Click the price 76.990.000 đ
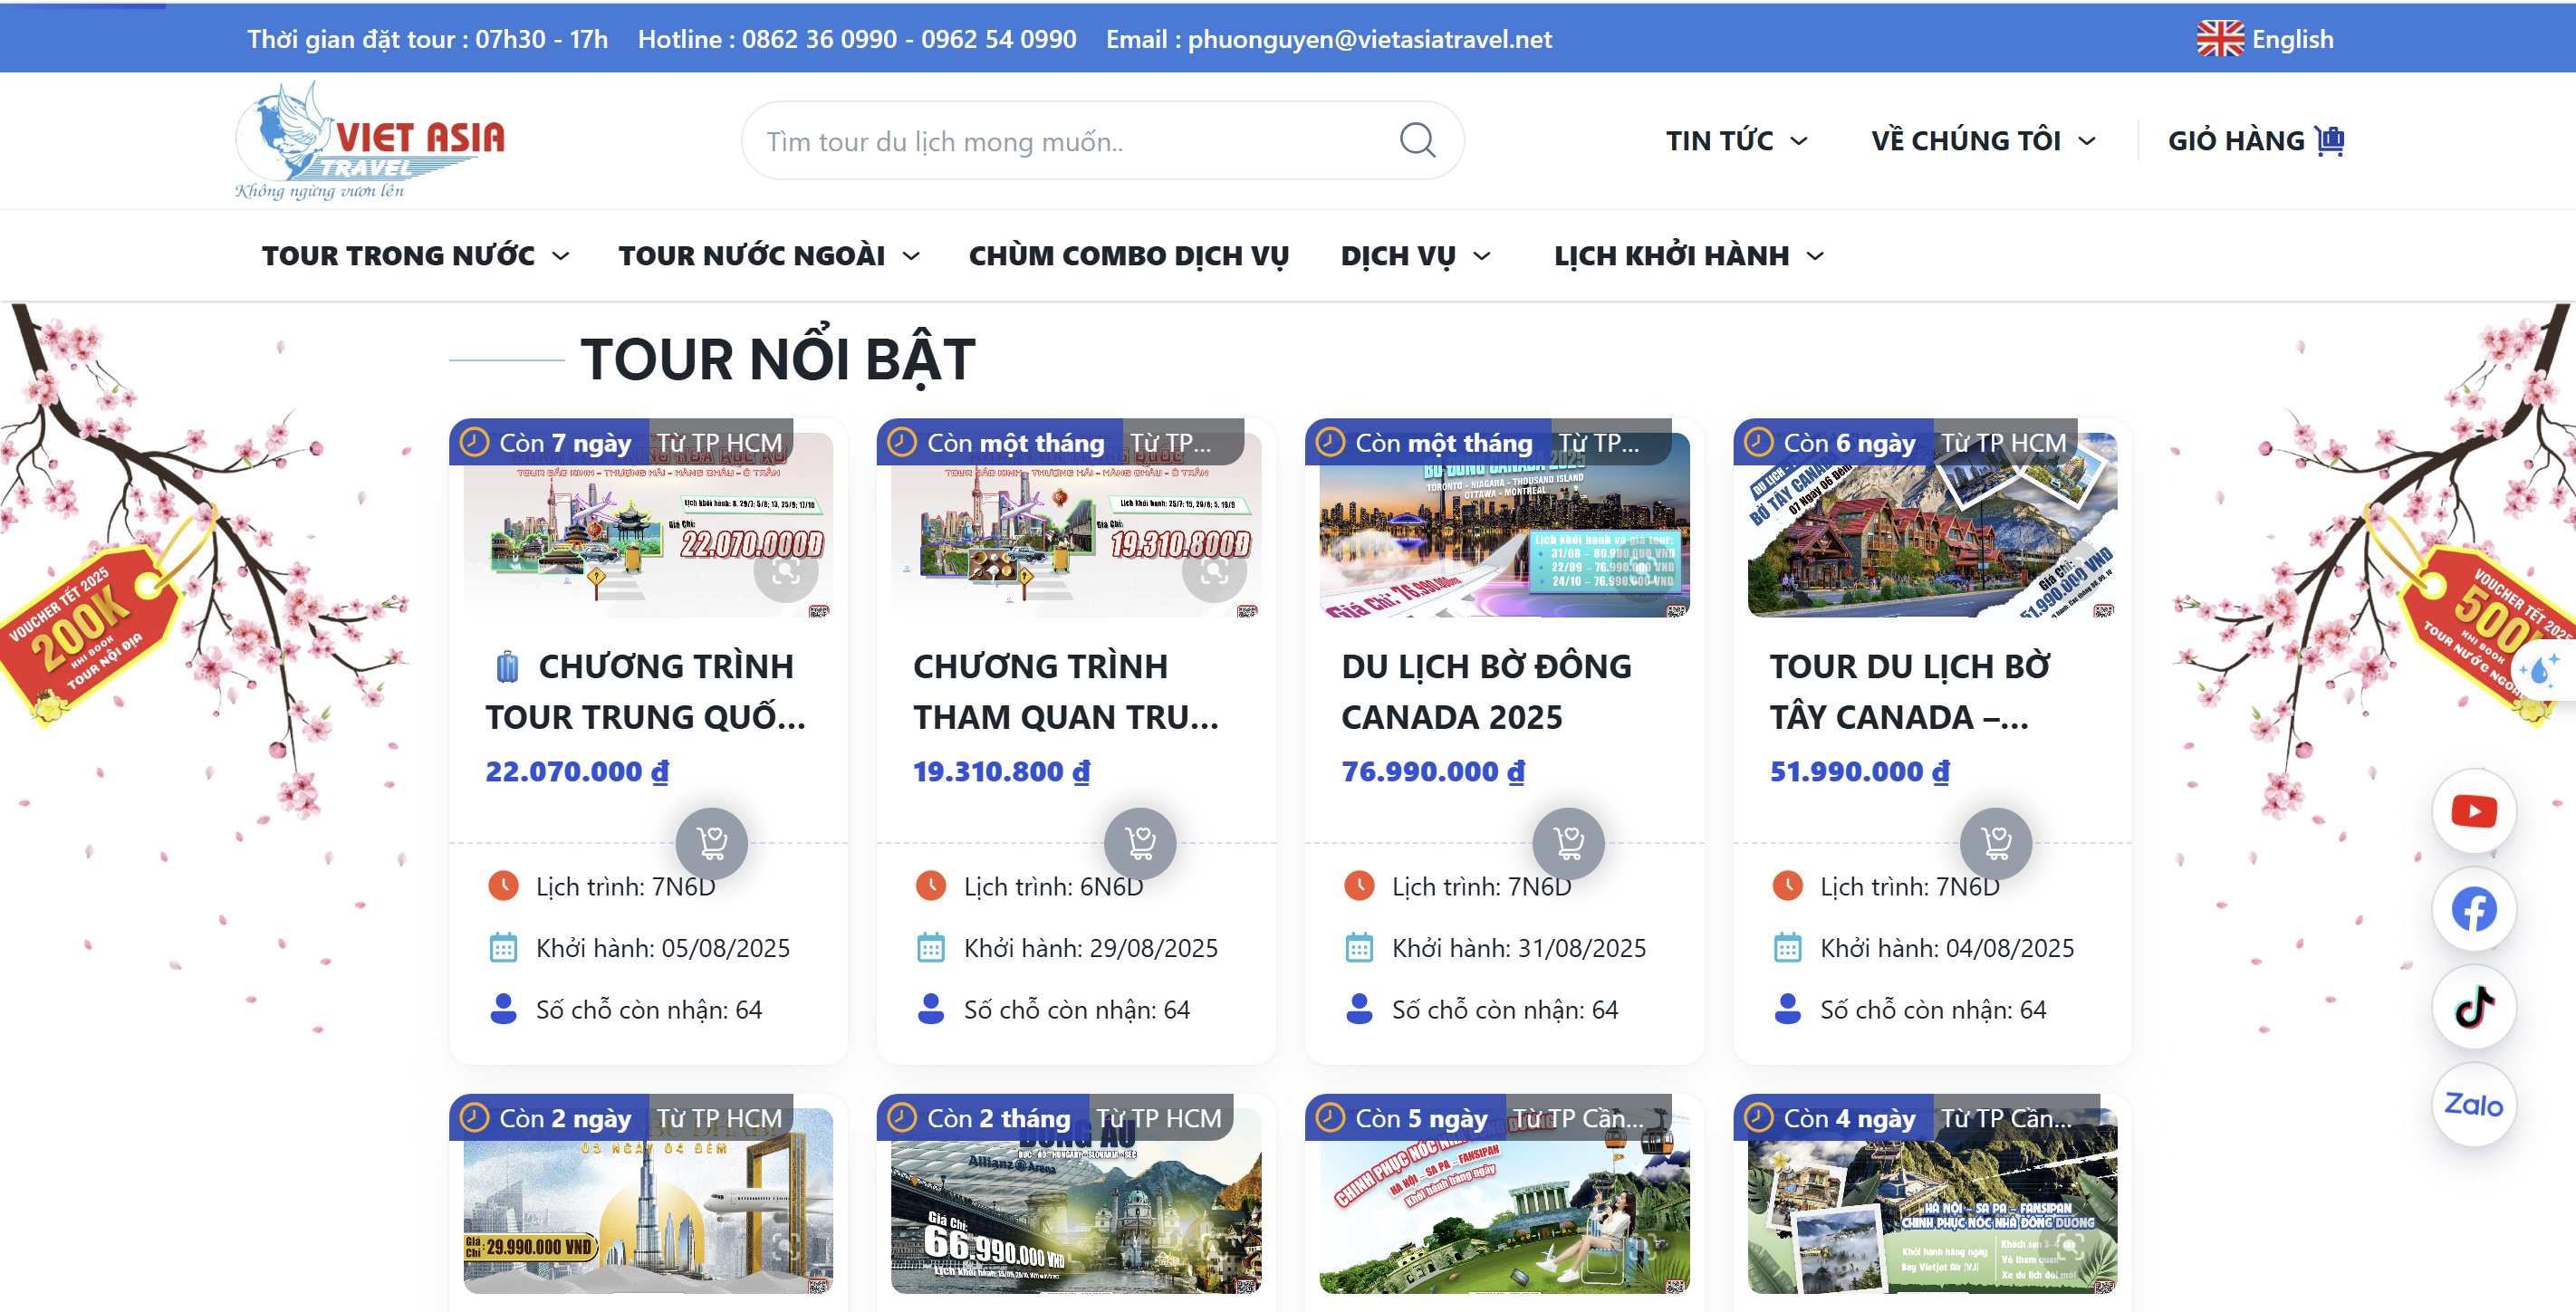The image size is (2576, 1312). point(1433,771)
